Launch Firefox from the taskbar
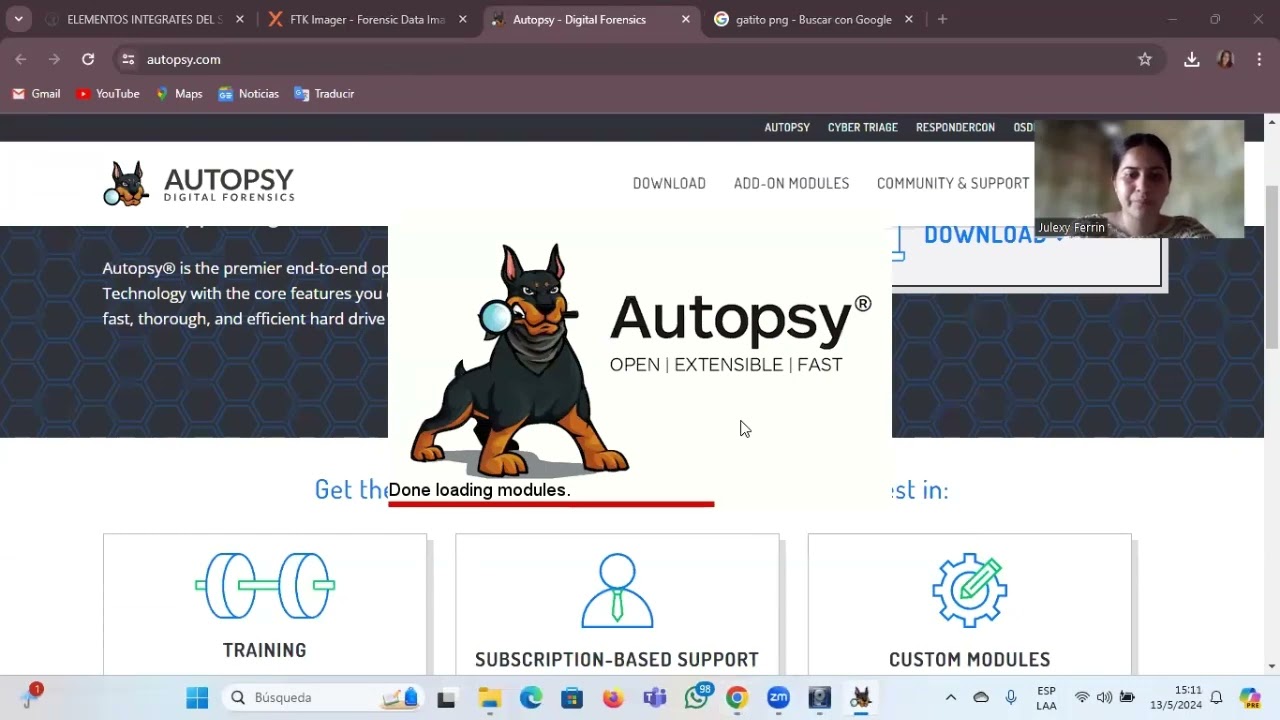This screenshot has width=1280, height=720. pyautogui.click(x=613, y=697)
